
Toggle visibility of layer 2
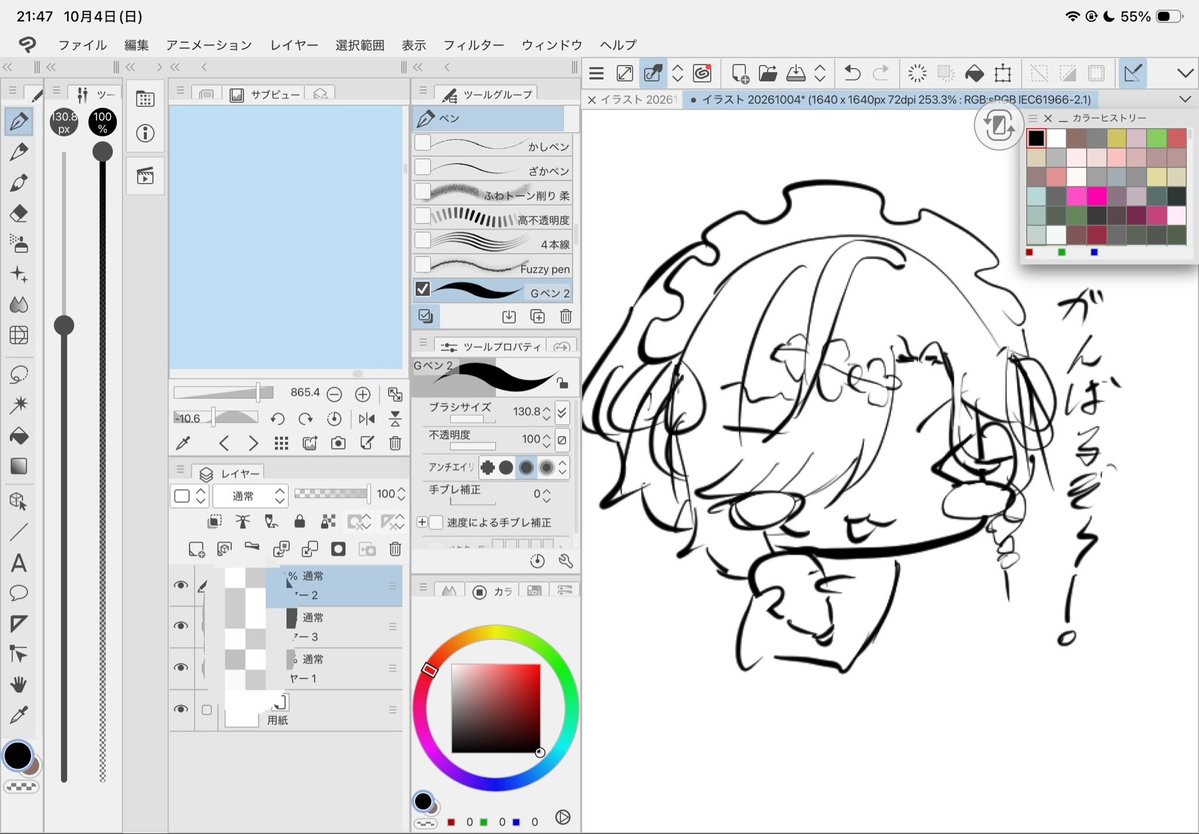tap(180, 586)
